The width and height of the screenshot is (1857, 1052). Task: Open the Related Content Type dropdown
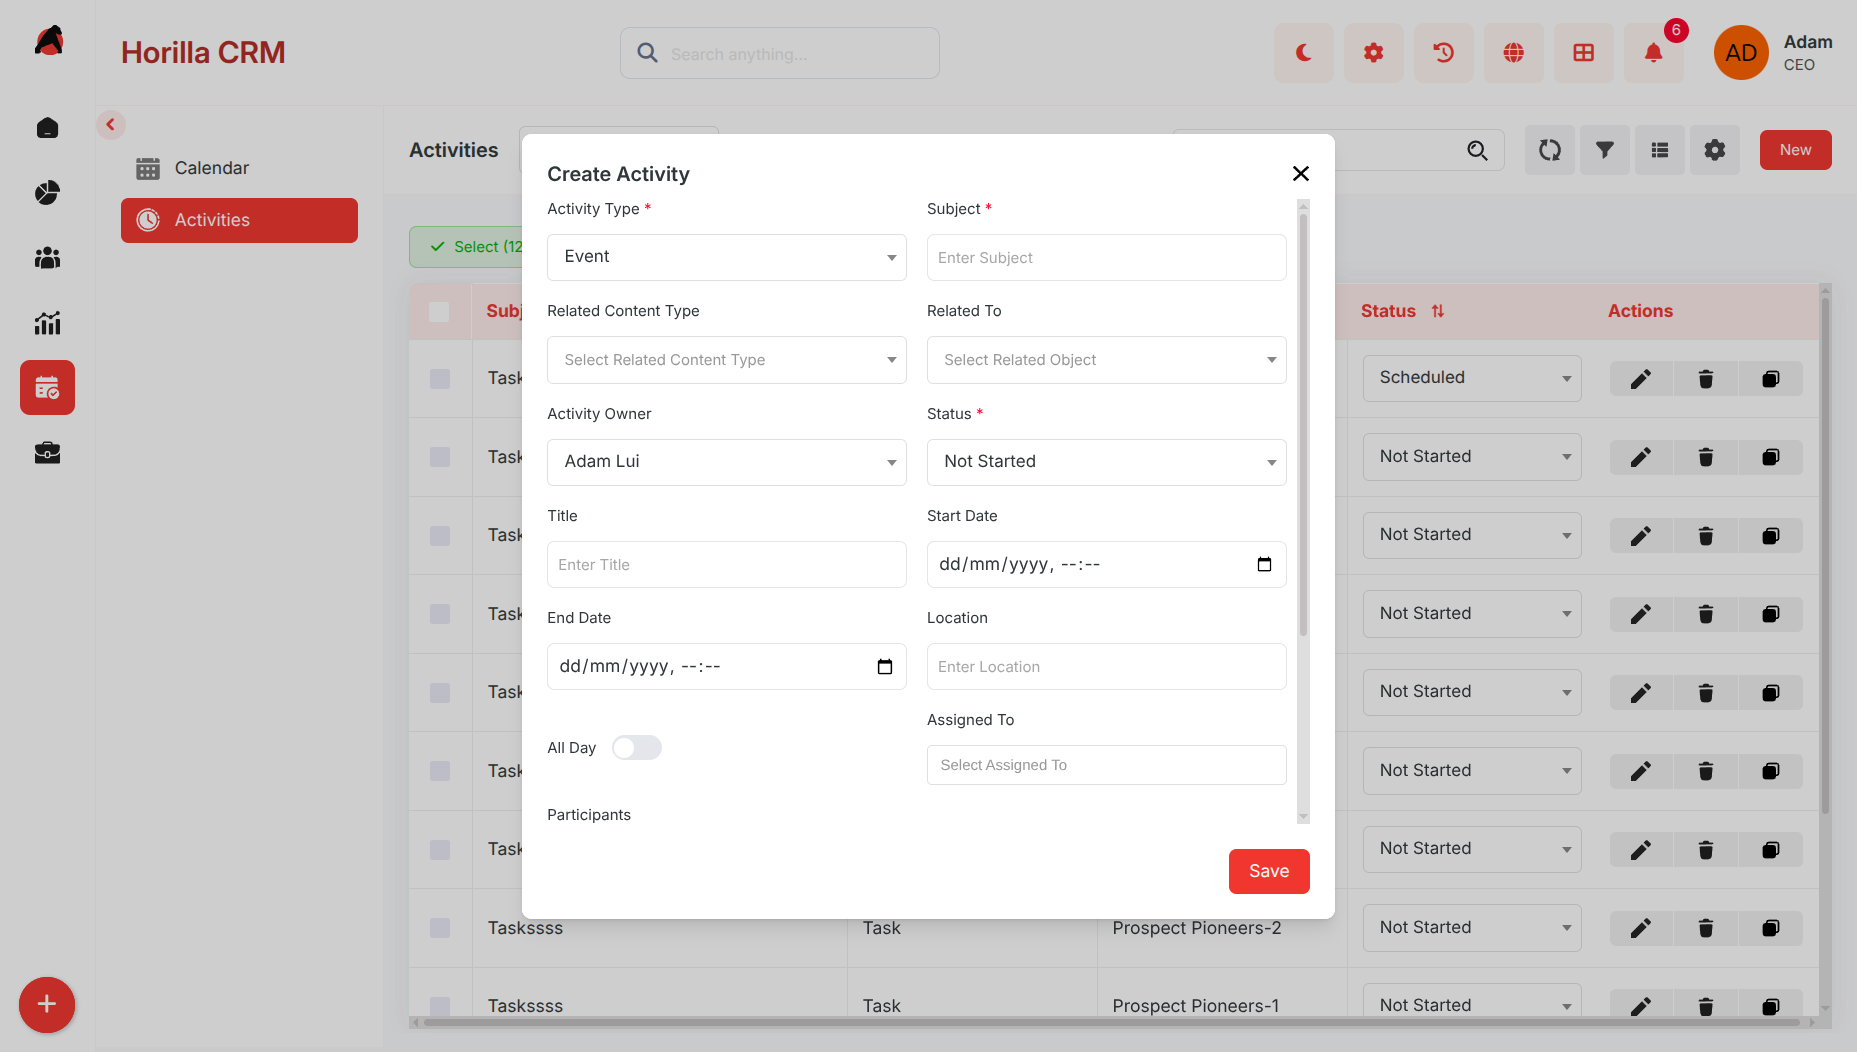727,360
